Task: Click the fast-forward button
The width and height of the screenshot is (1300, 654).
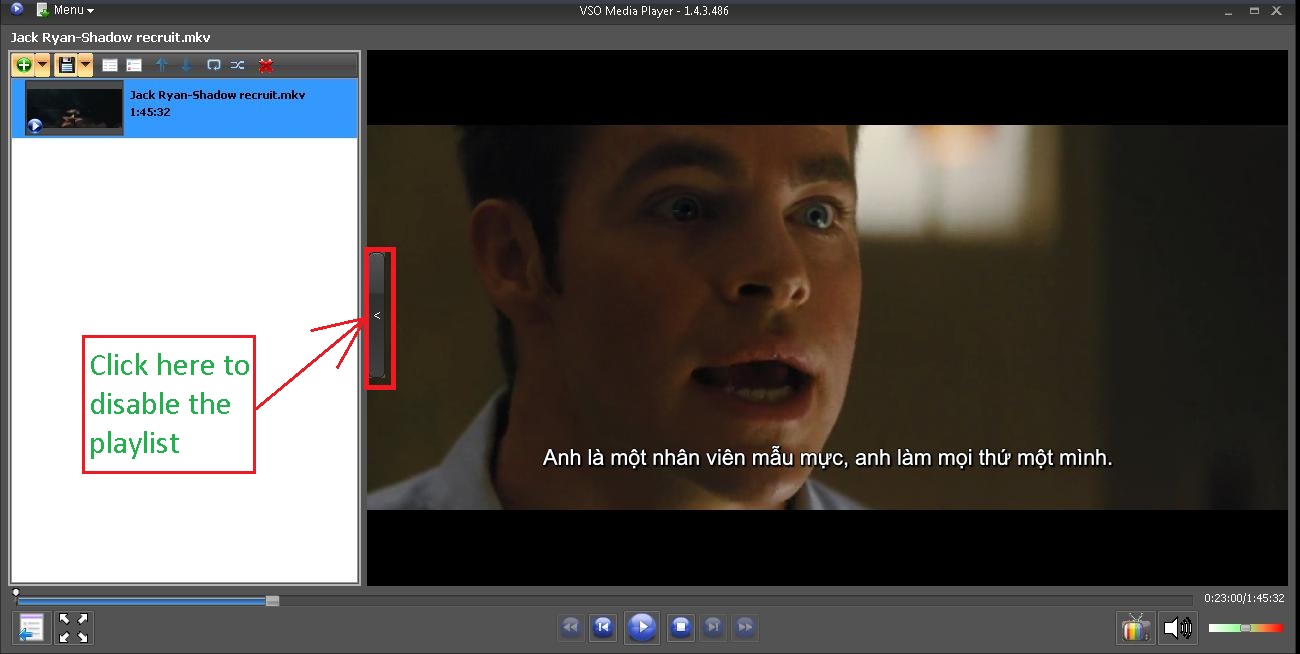Action: (x=745, y=627)
